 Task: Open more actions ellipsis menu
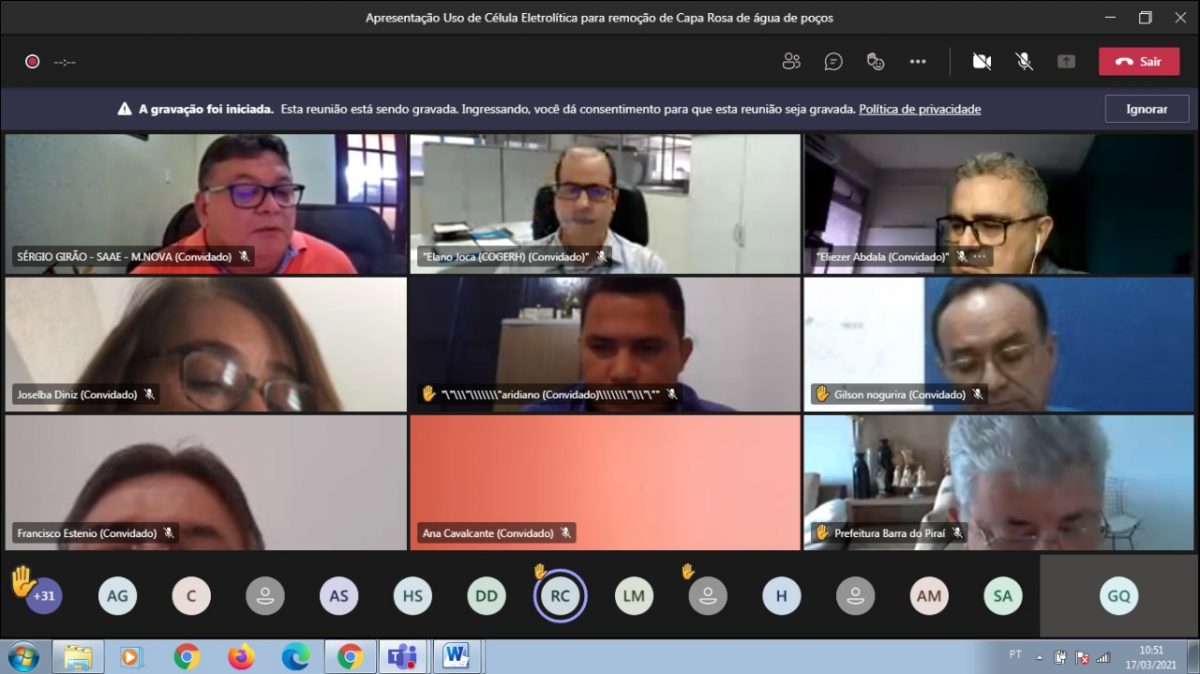pyautogui.click(x=917, y=62)
